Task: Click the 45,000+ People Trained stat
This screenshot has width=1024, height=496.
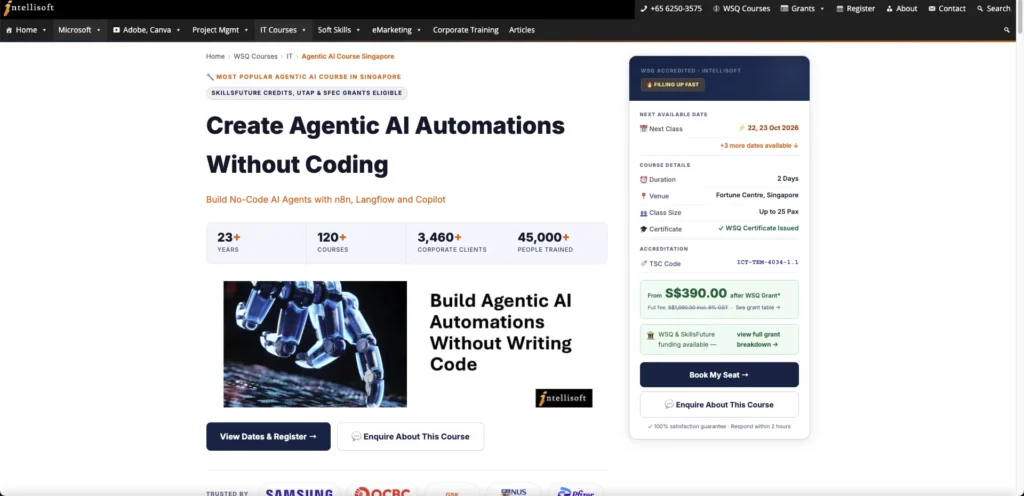Action: pos(545,243)
